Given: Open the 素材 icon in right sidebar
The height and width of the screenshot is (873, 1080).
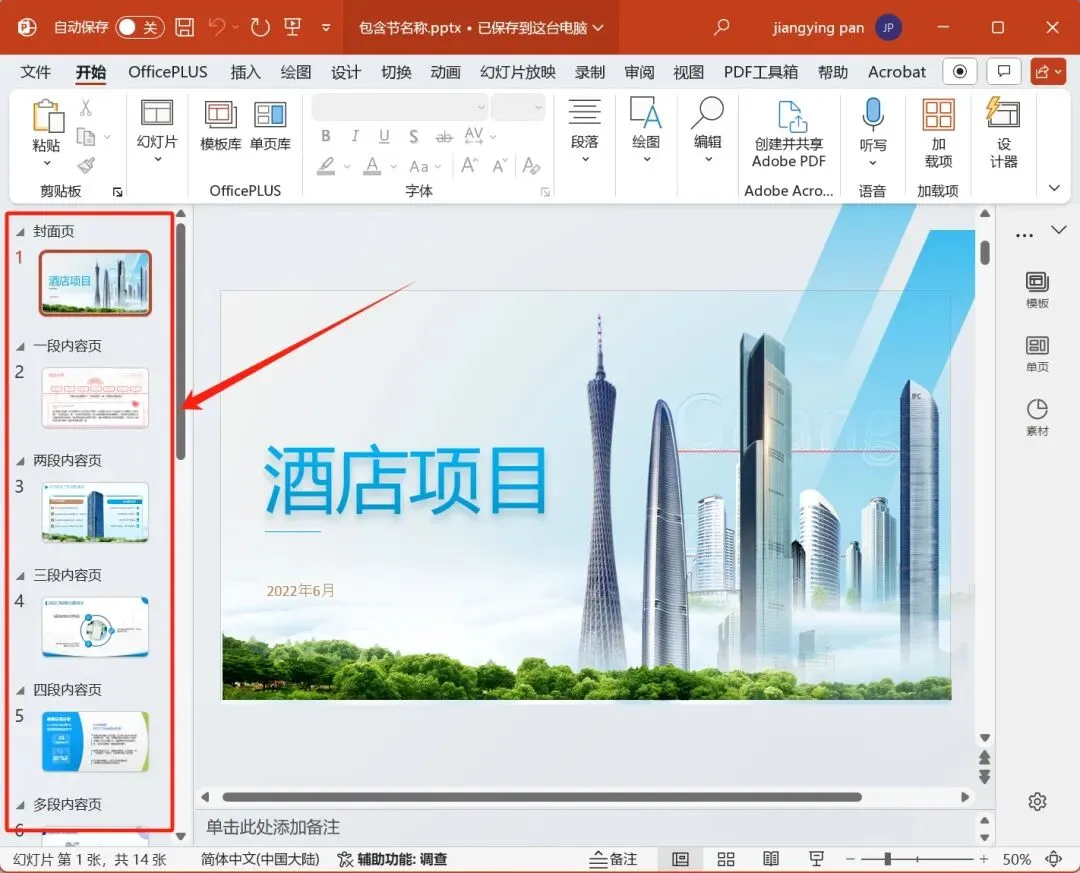Looking at the screenshot, I should click(x=1037, y=418).
